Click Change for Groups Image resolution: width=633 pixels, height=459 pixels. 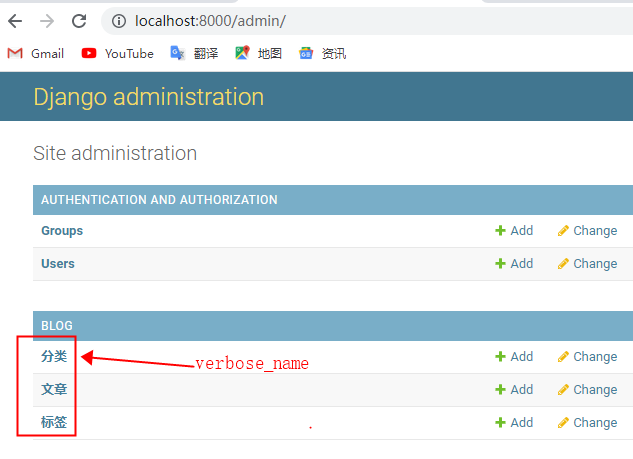(587, 231)
